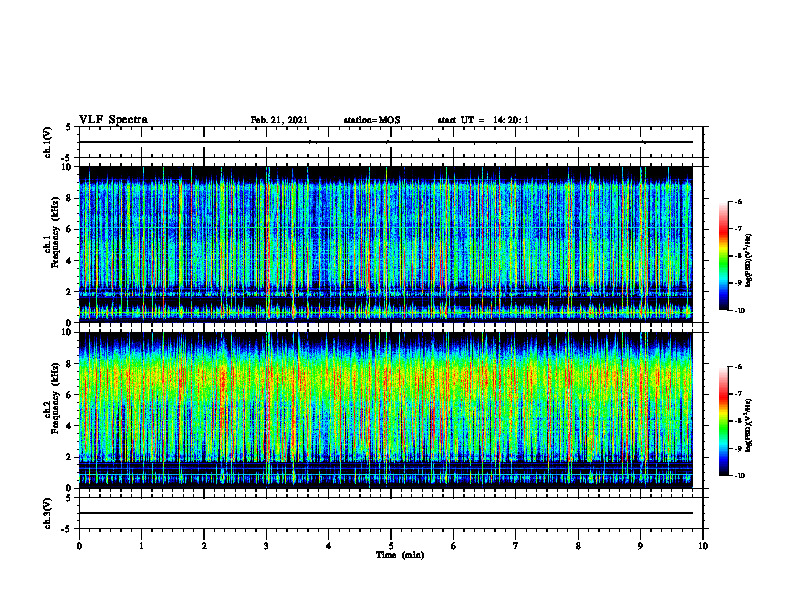Click the "9" tick on the time axis
The height and width of the screenshot is (612, 792).
(640, 546)
